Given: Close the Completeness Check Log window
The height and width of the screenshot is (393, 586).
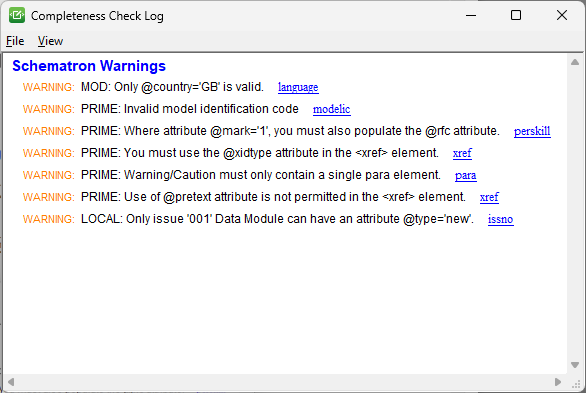Looking at the screenshot, I should point(562,15).
